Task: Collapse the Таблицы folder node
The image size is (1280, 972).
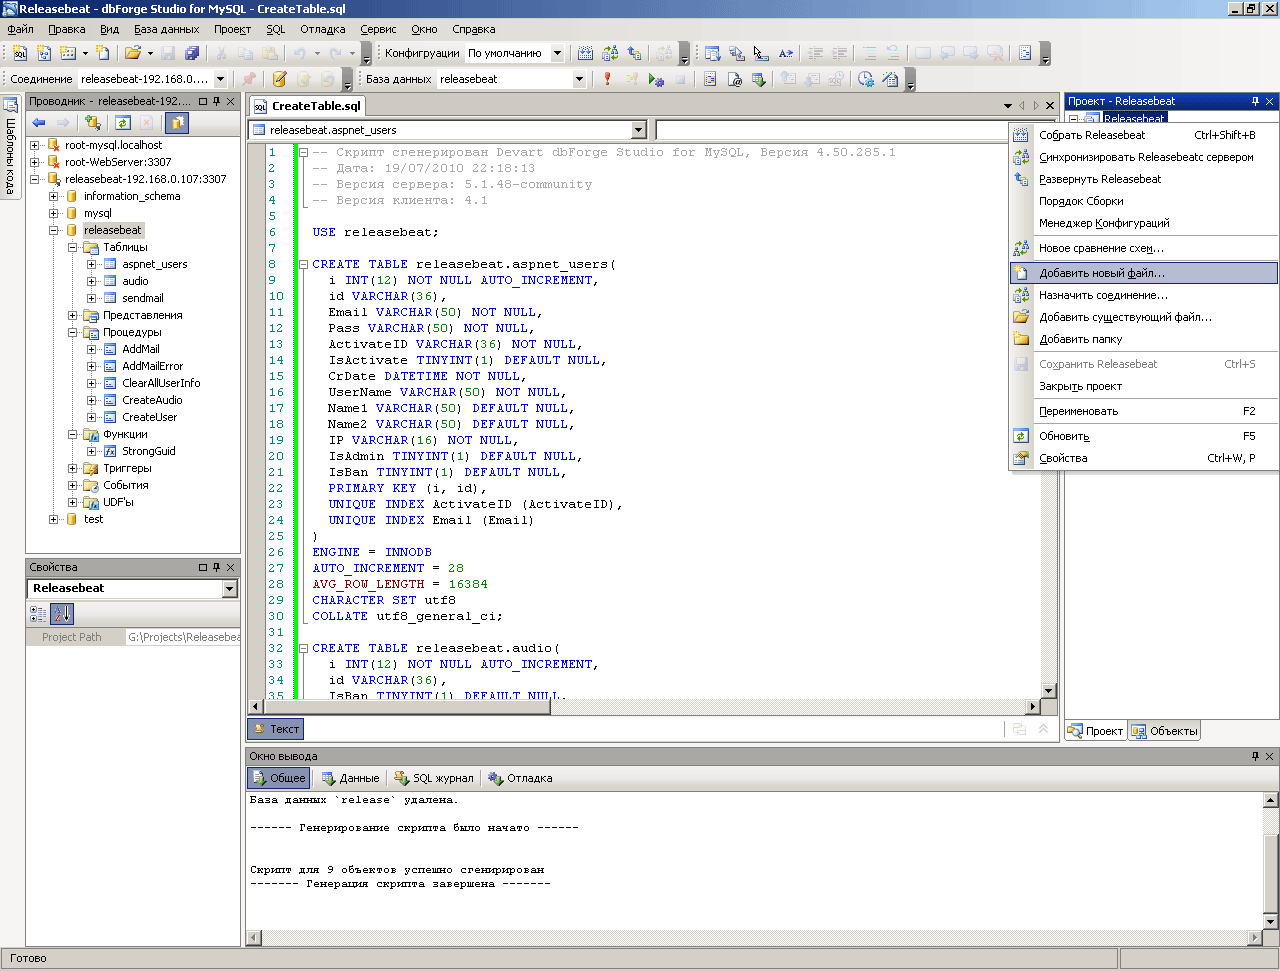Action: point(73,247)
